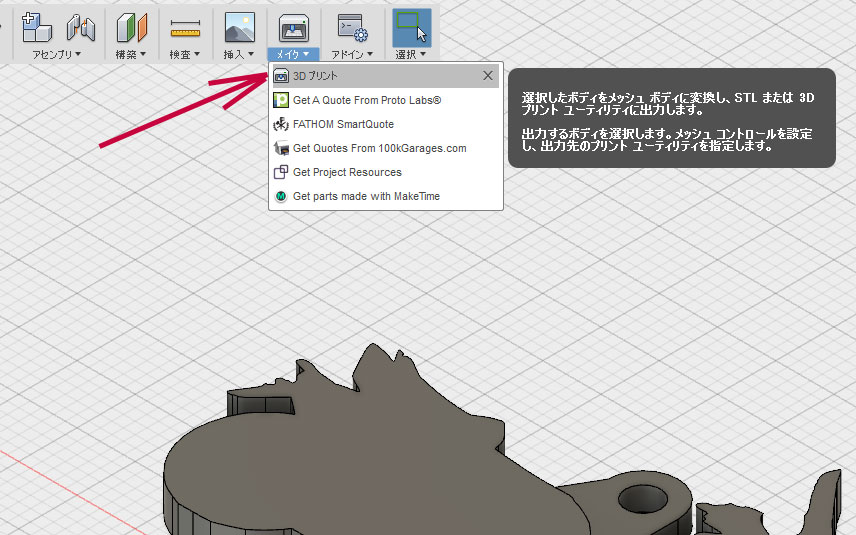This screenshot has height=535, width=856.
Task: Select Get A Quote From Proto Labs
Action: click(x=366, y=100)
